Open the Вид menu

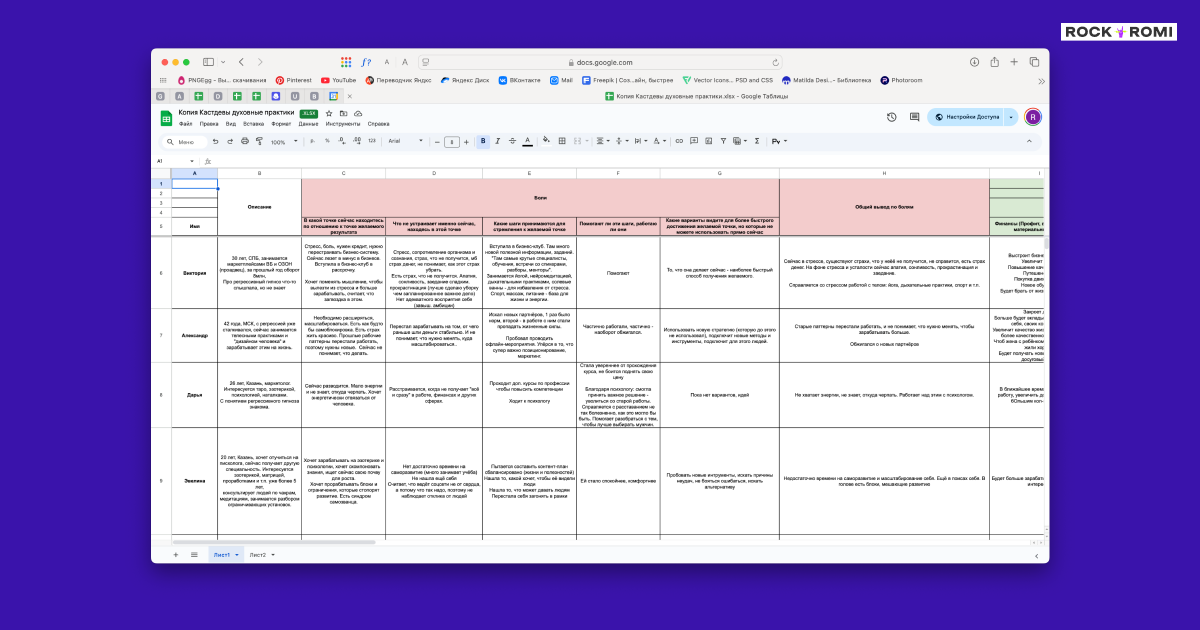[x=231, y=124]
